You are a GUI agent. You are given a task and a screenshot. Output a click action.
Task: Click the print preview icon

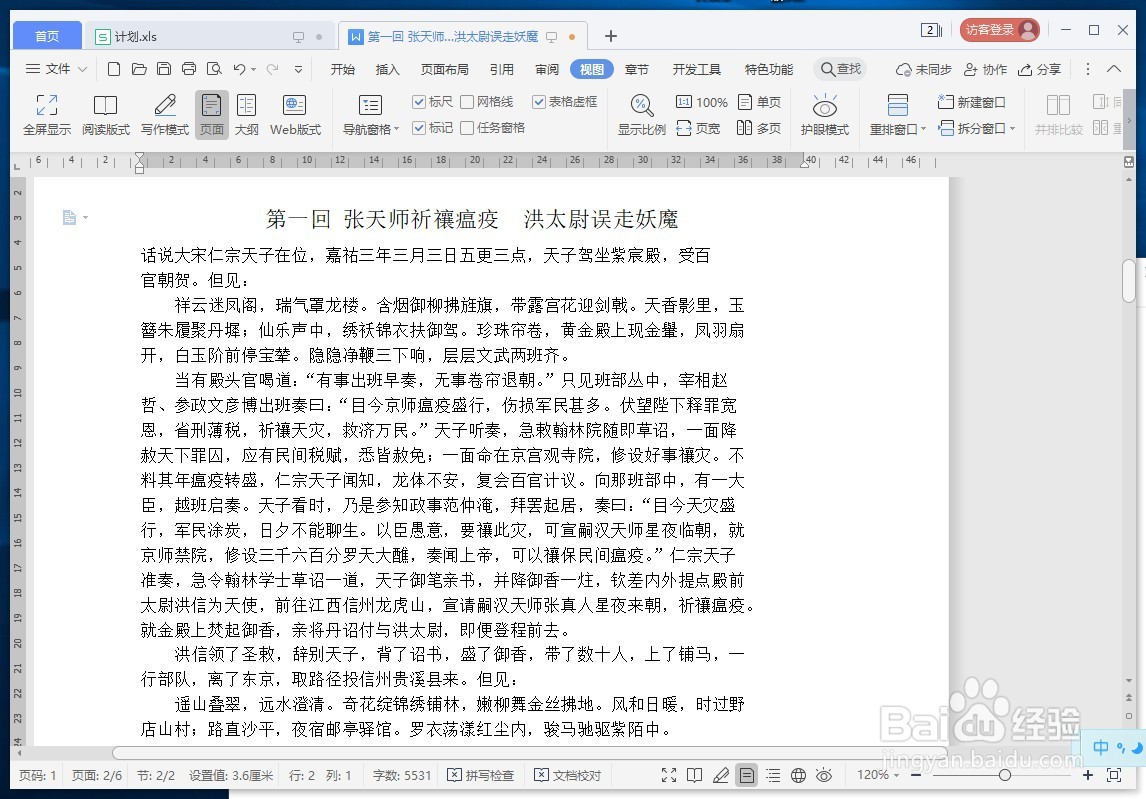(x=214, y=69)
